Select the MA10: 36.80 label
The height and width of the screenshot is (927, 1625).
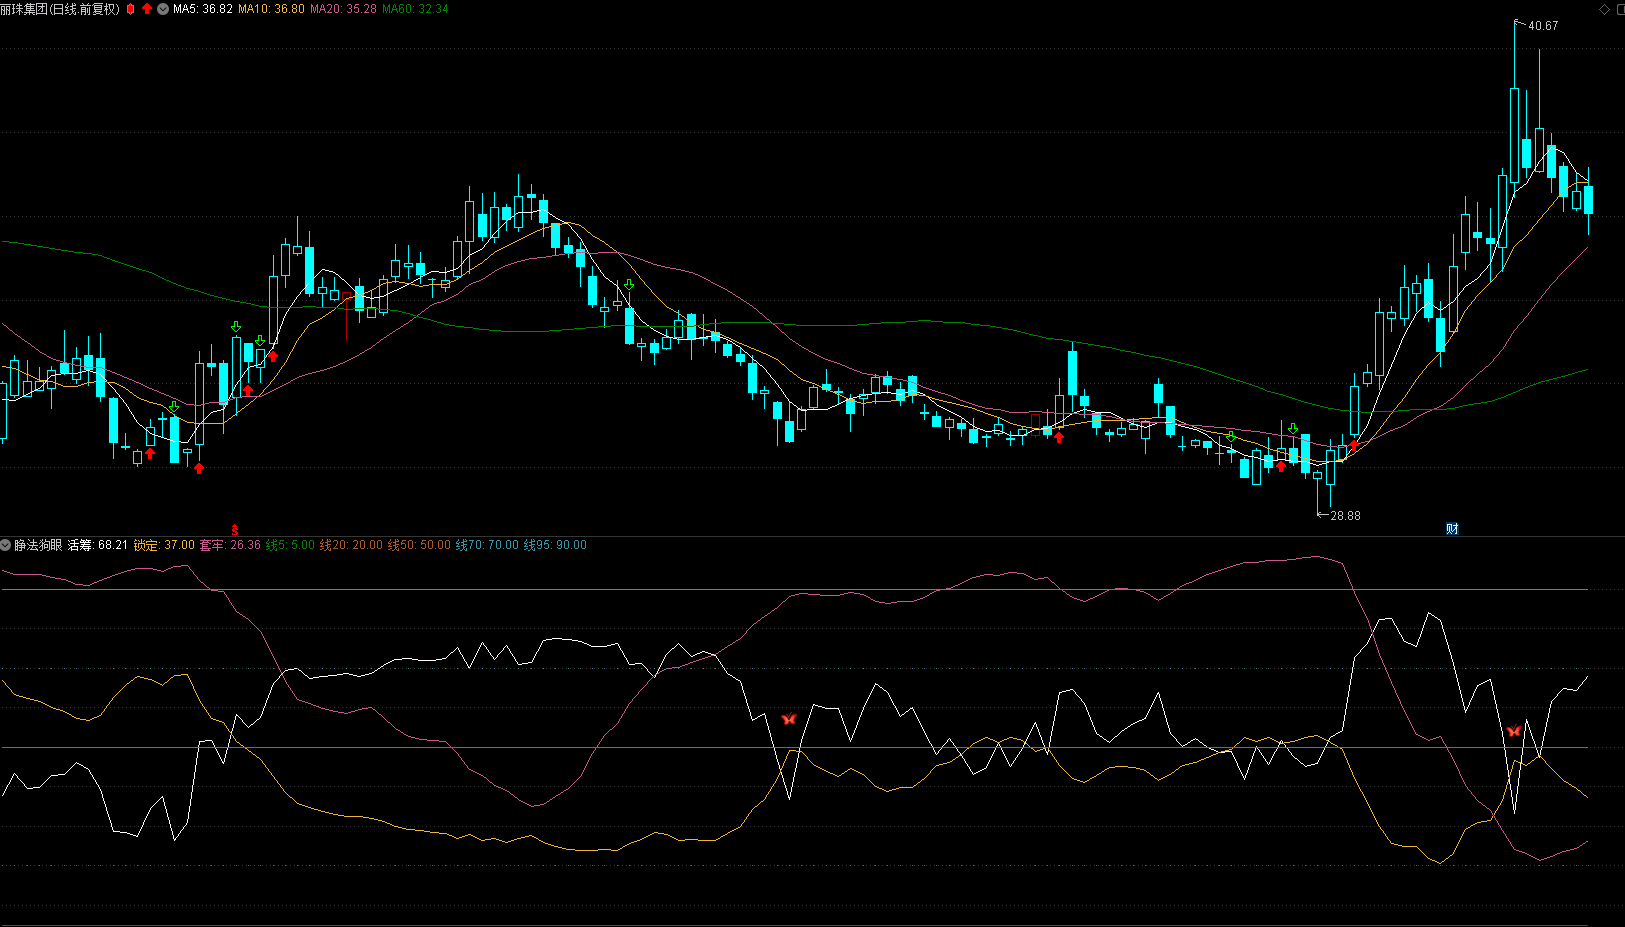tap(272, 9)
